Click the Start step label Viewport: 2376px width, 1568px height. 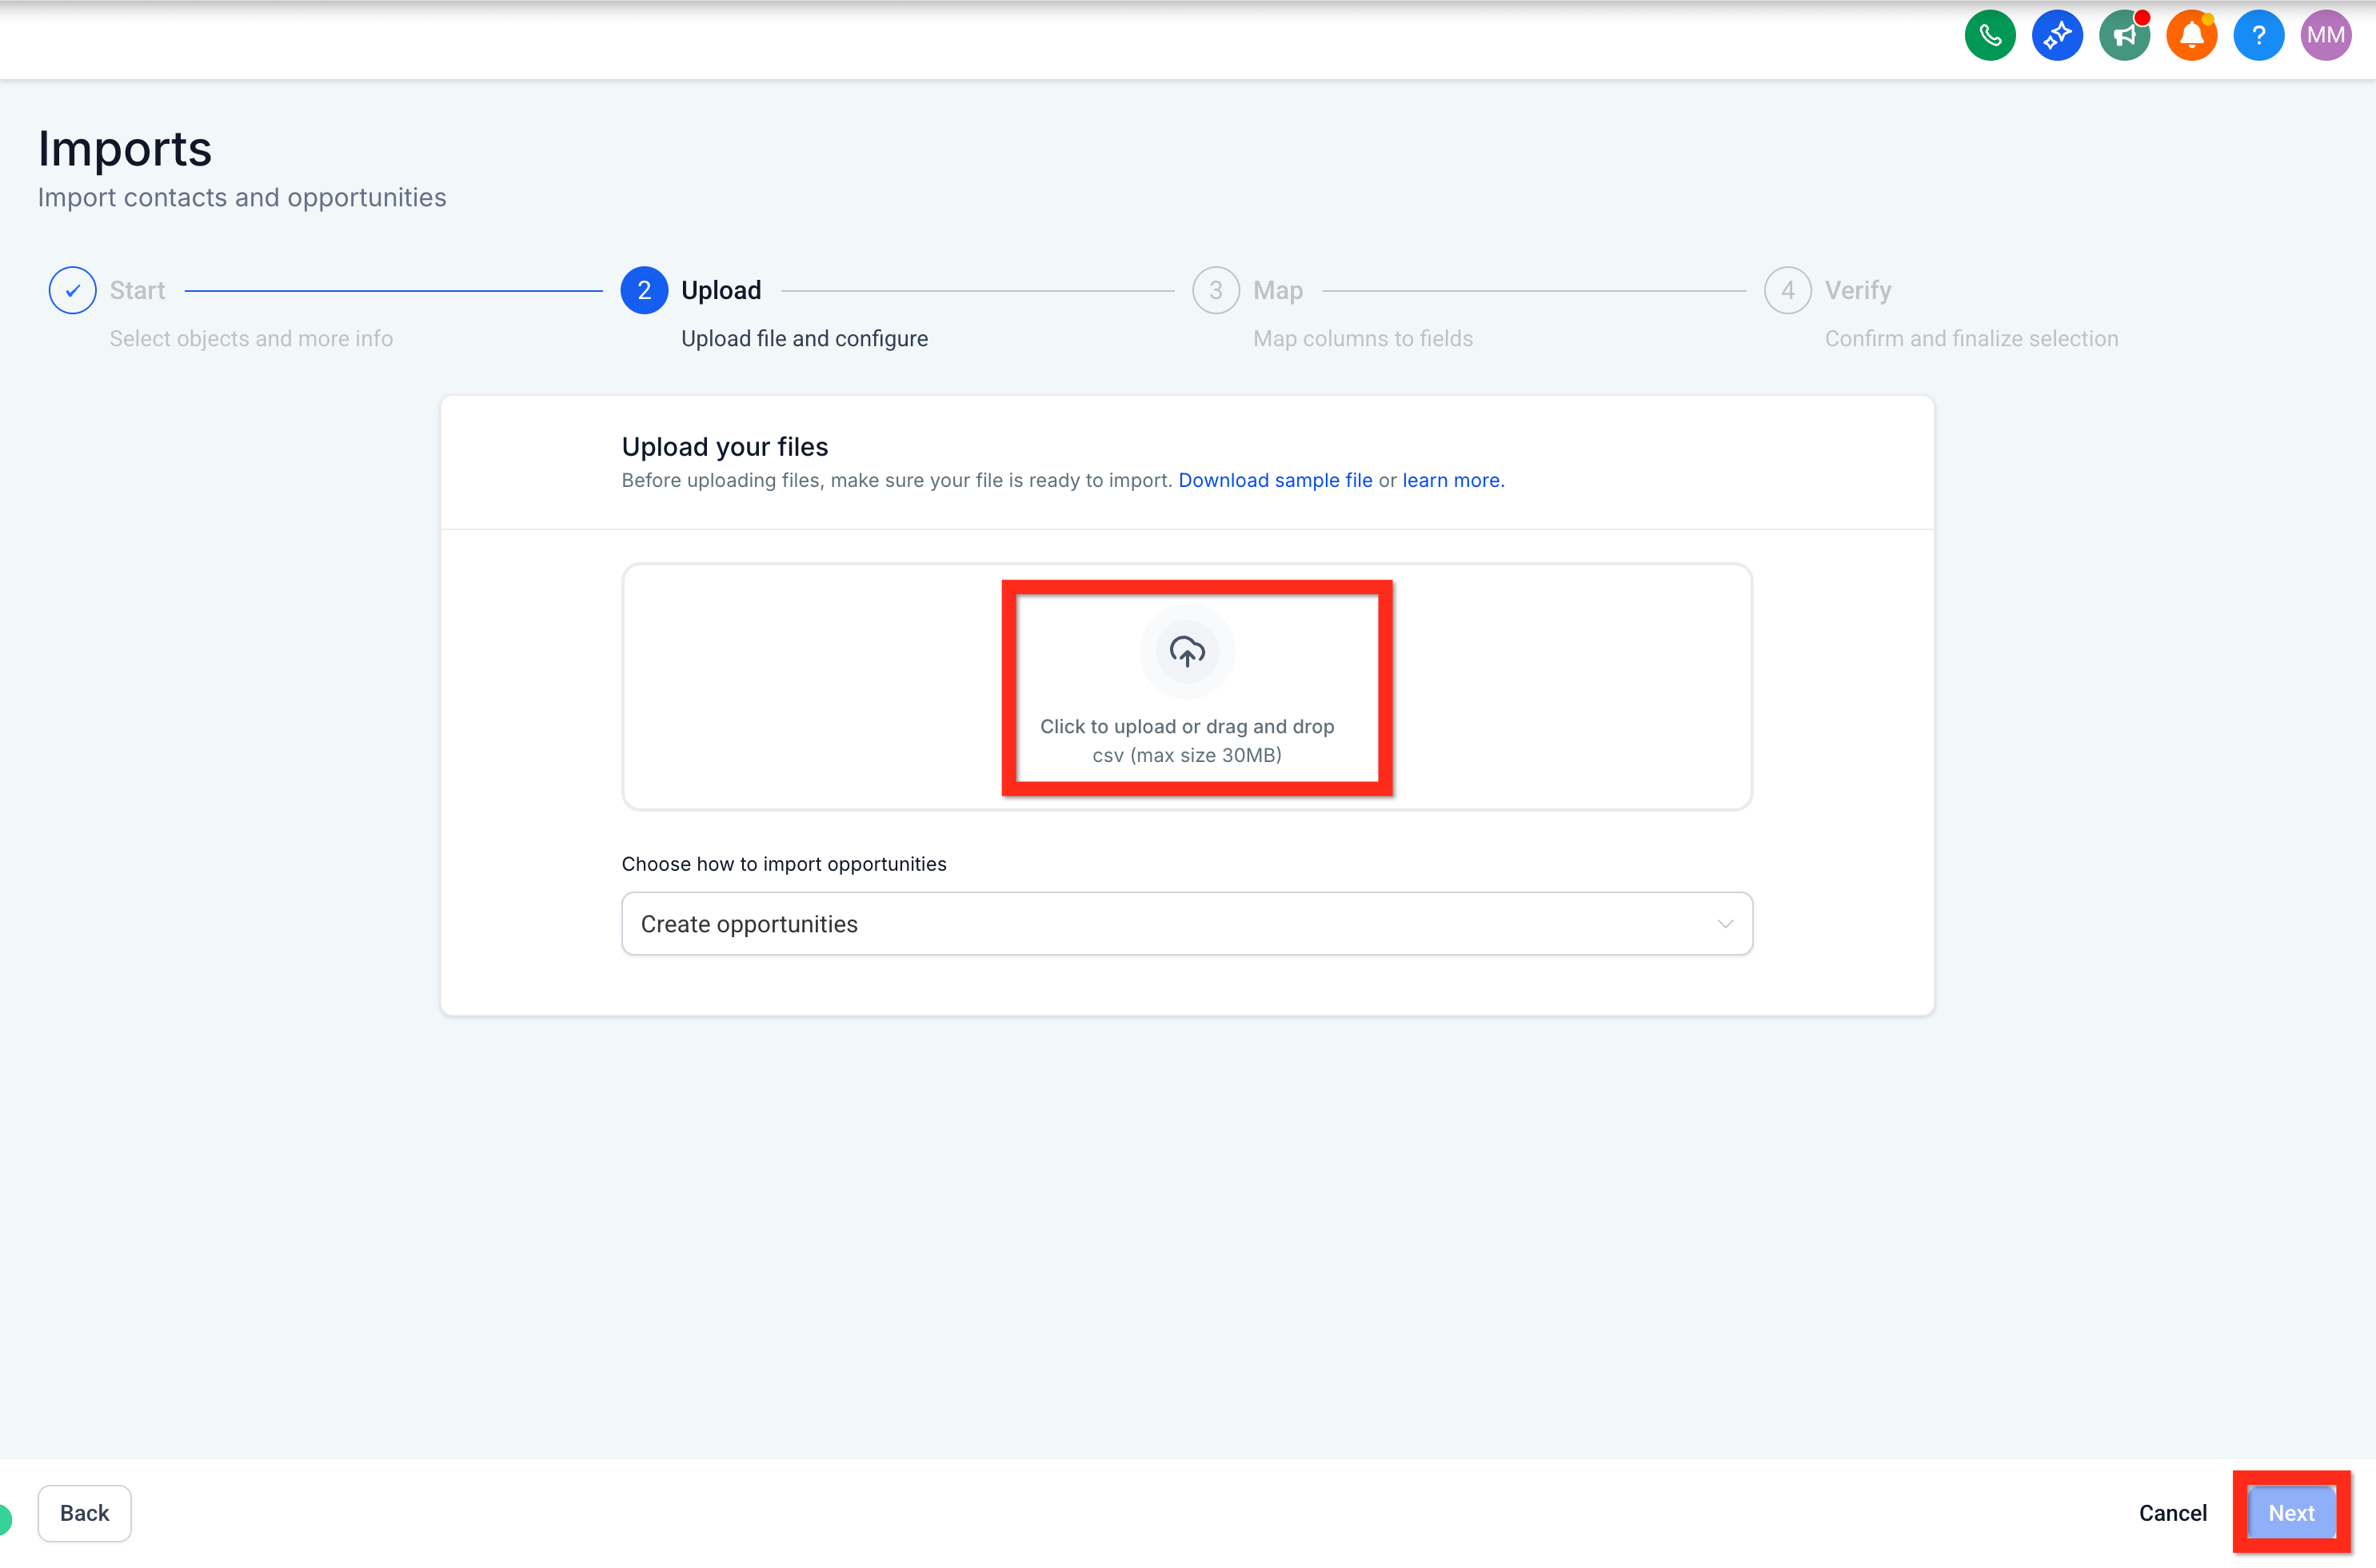137,290
